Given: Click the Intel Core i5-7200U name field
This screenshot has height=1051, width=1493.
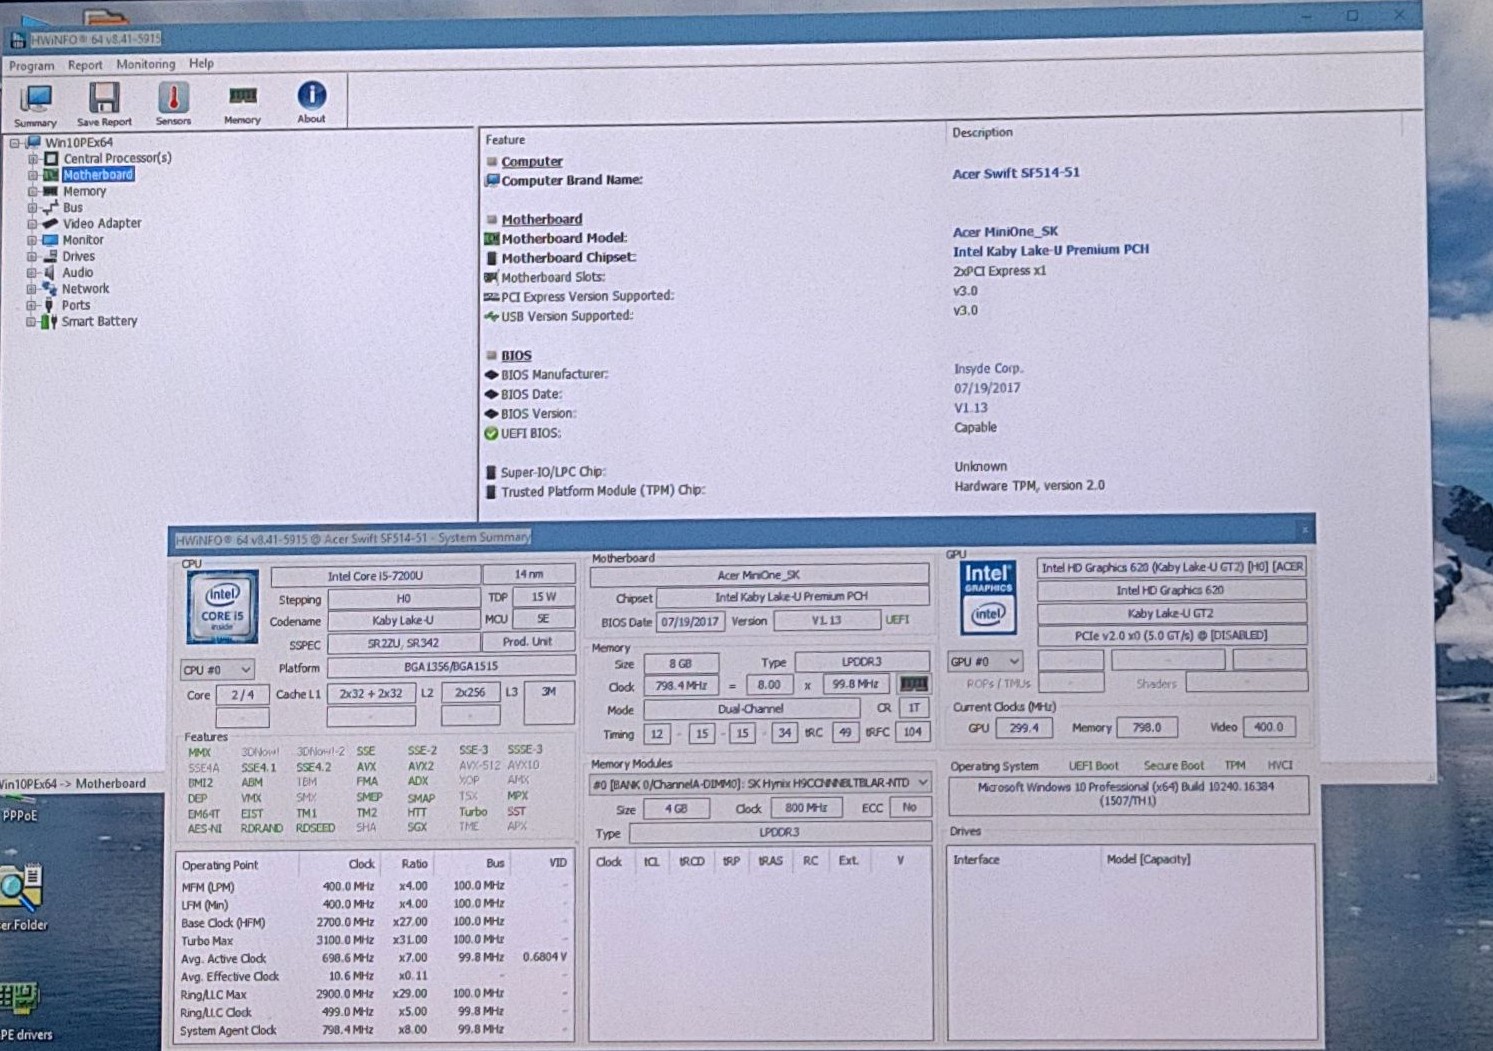Looking at the screenshot, I should pos(375,576).
